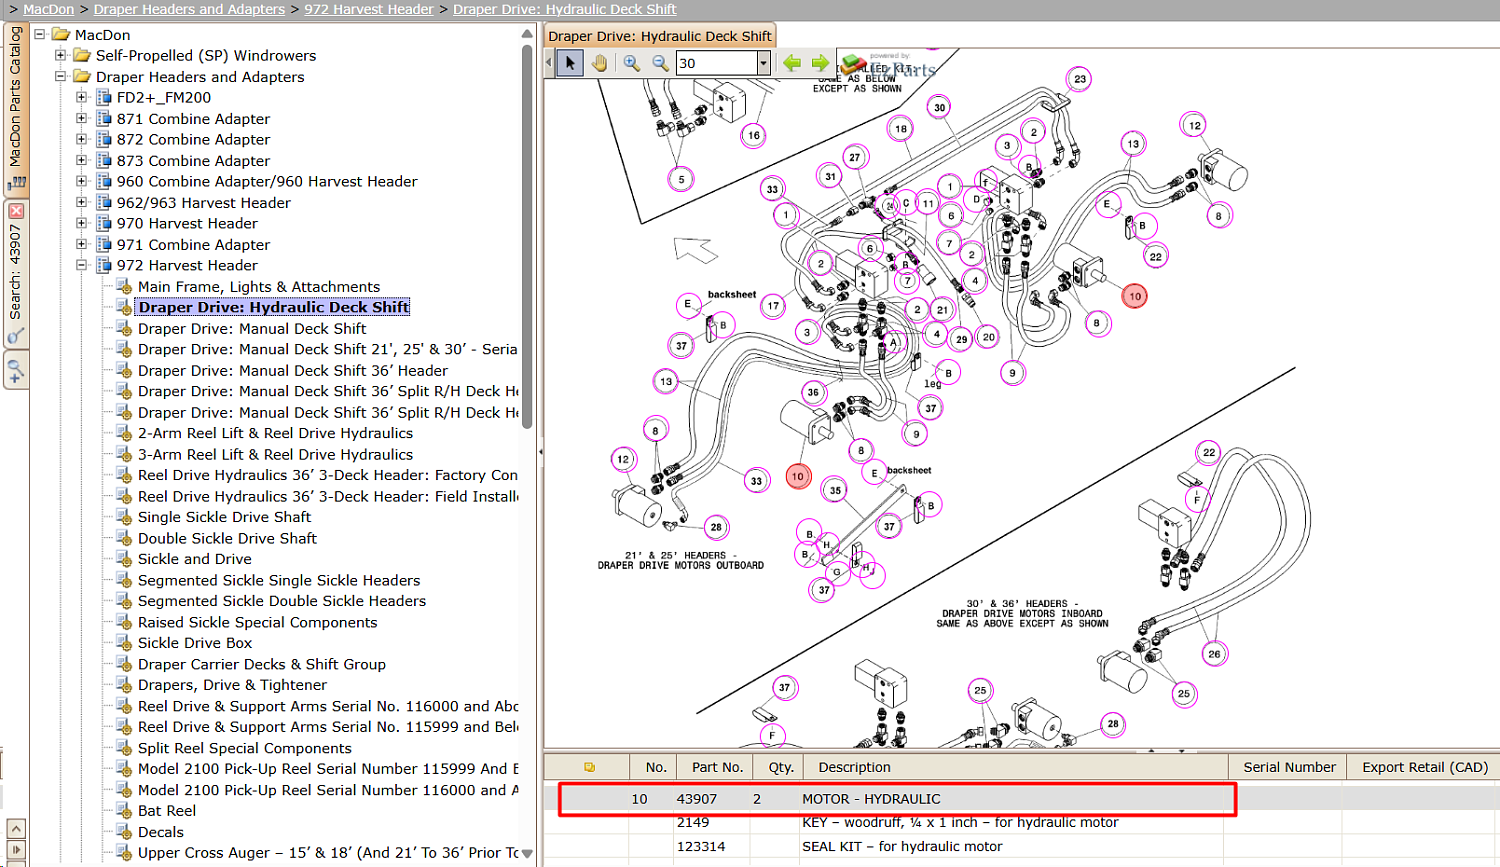
Task: Click the 962/963 Harvest Header catalog icon
Action: [103, 202]
